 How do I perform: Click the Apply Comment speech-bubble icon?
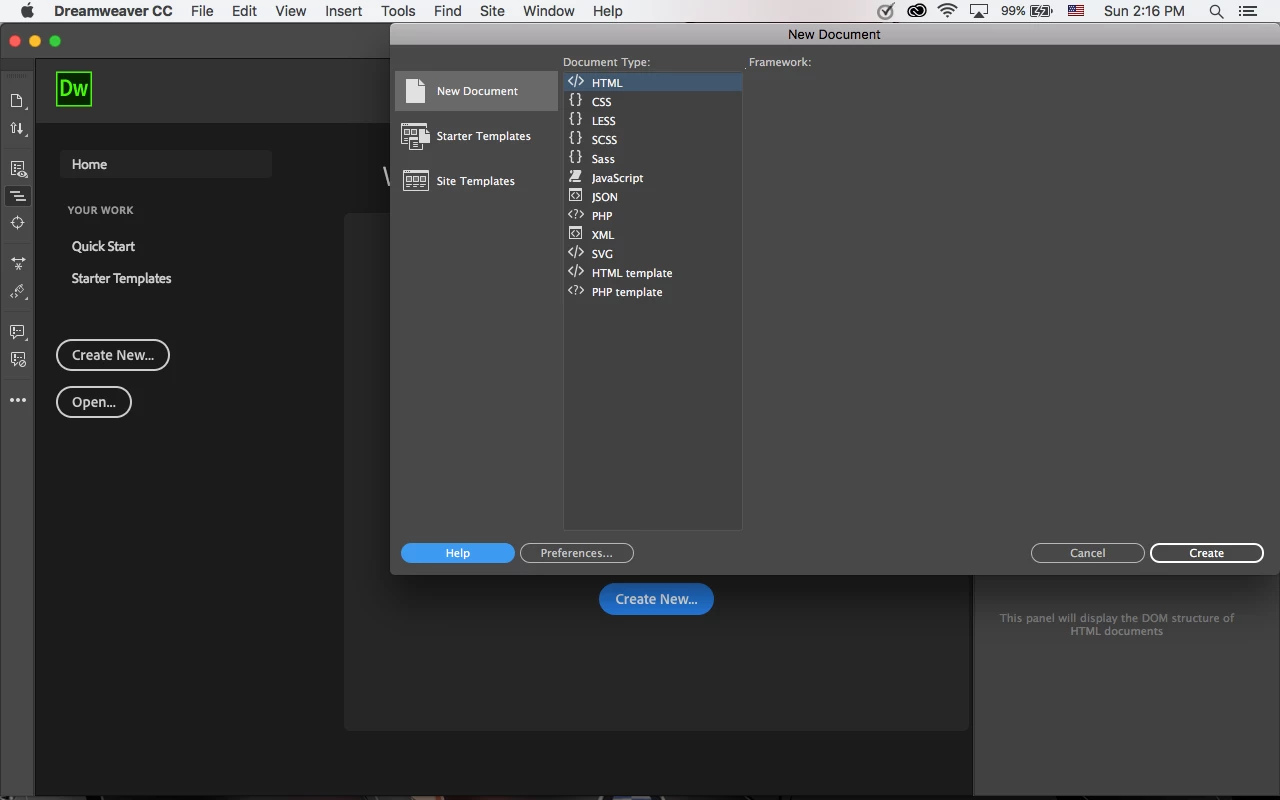click(18, 332)
